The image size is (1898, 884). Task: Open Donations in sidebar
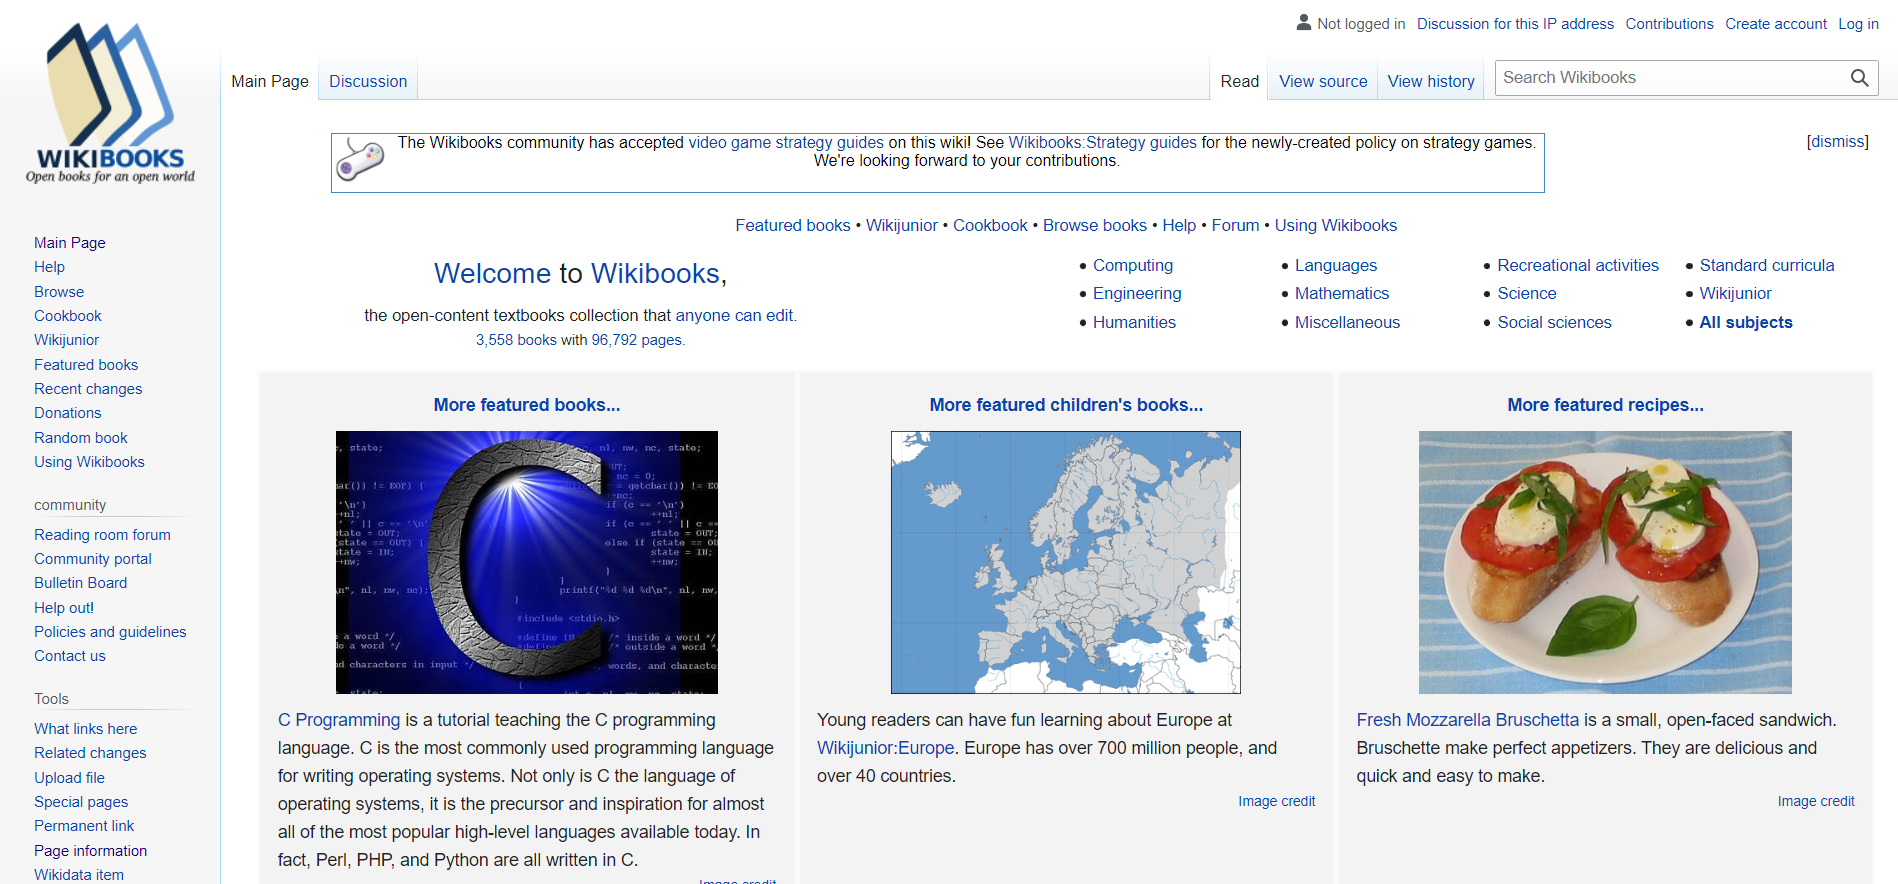click(x=68, y=413)
